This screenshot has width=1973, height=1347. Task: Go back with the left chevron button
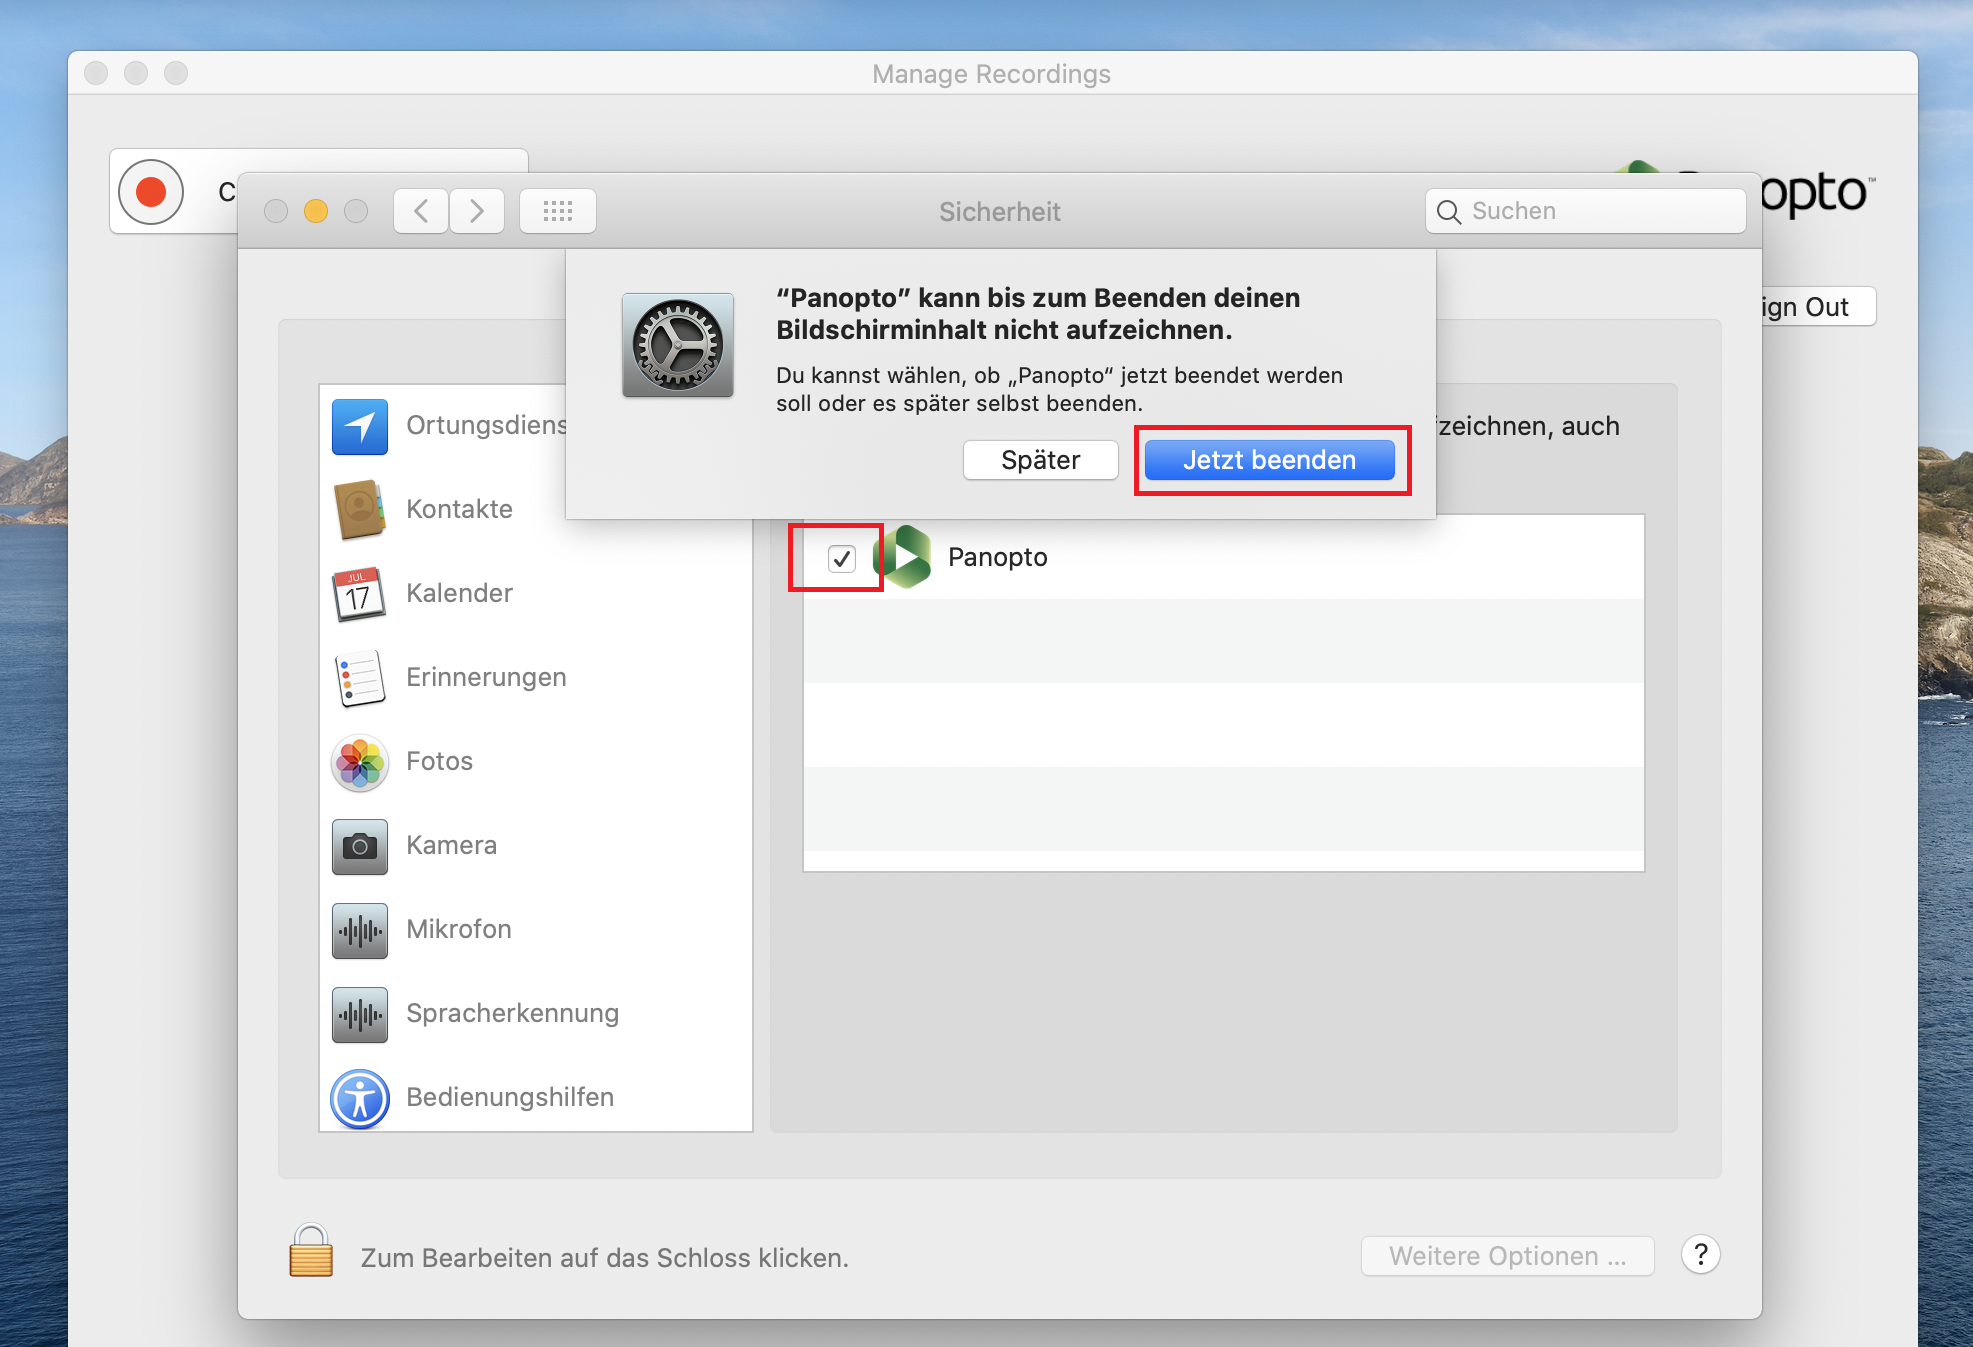421,211
